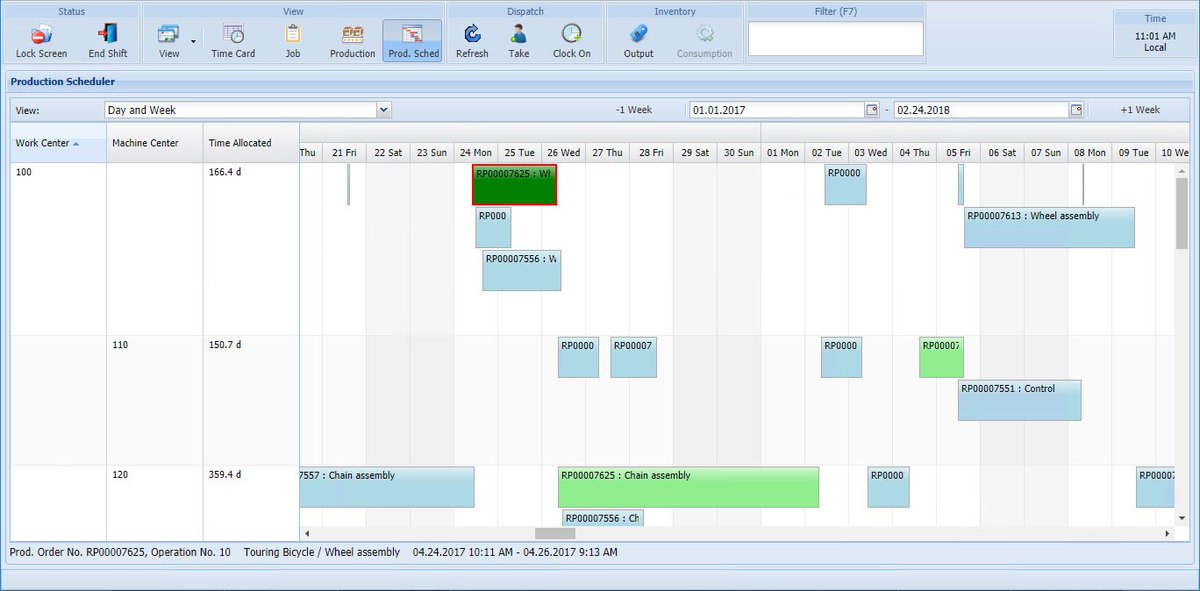Select the RP0000 bar on 26 Wed in row 110

click(578, 357)
